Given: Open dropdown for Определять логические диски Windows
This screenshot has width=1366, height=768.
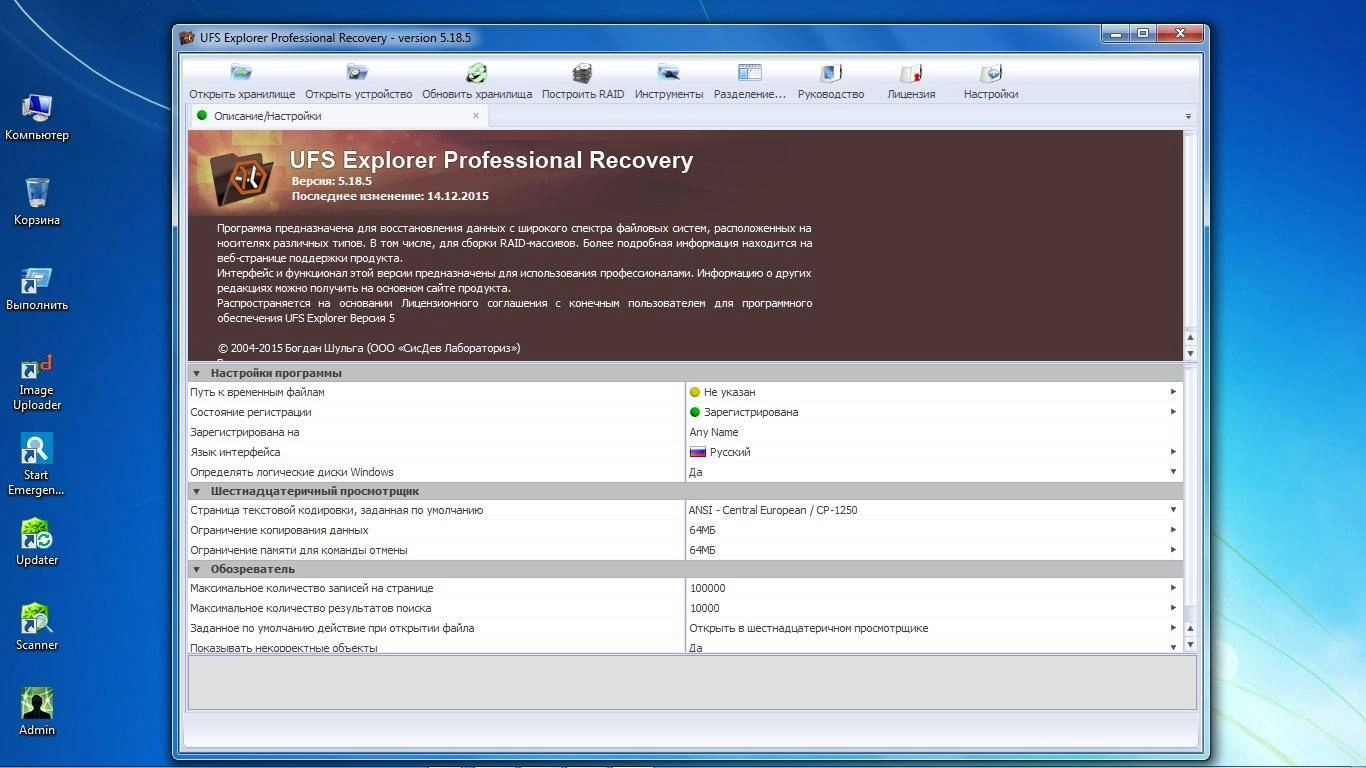Looking at the screenshot, I should [x=1174, y=472].
